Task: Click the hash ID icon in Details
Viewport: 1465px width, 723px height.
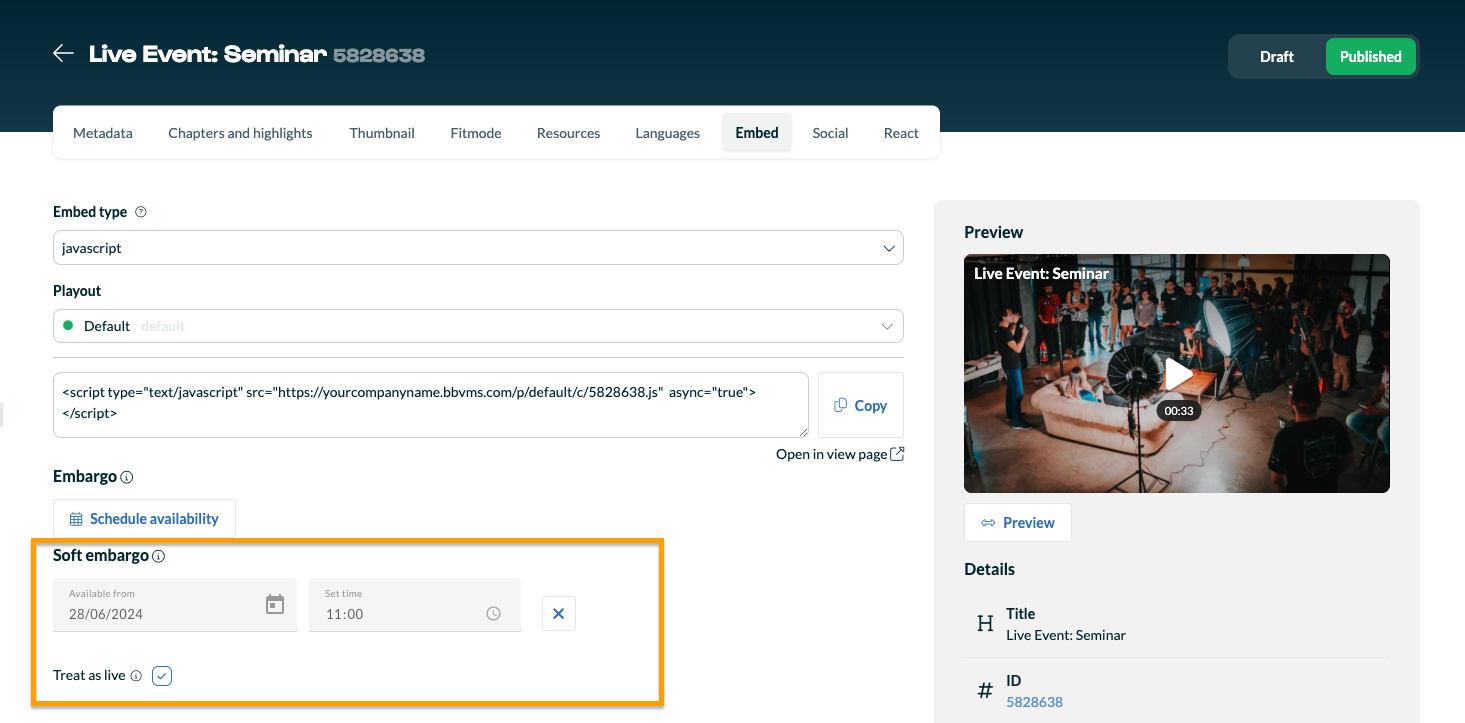Action: (x=985, y=691)
